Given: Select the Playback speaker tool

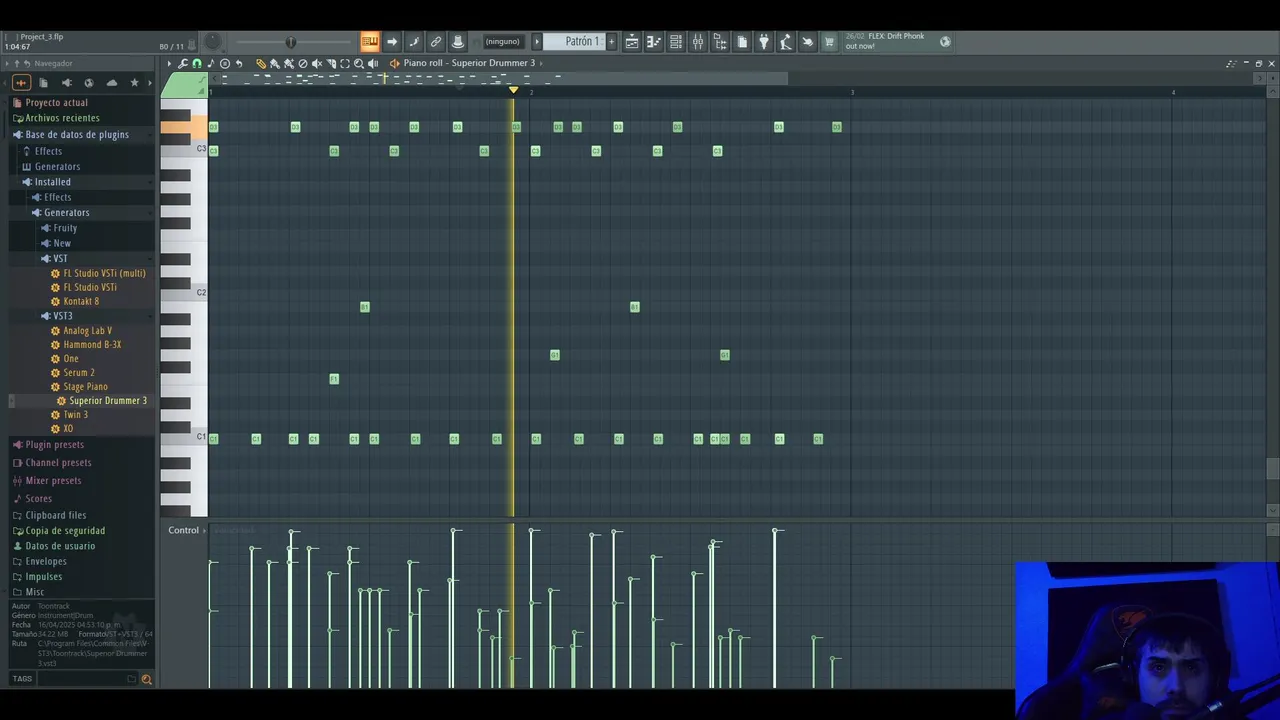Looking at the screenshot, I should click(373, 63).
